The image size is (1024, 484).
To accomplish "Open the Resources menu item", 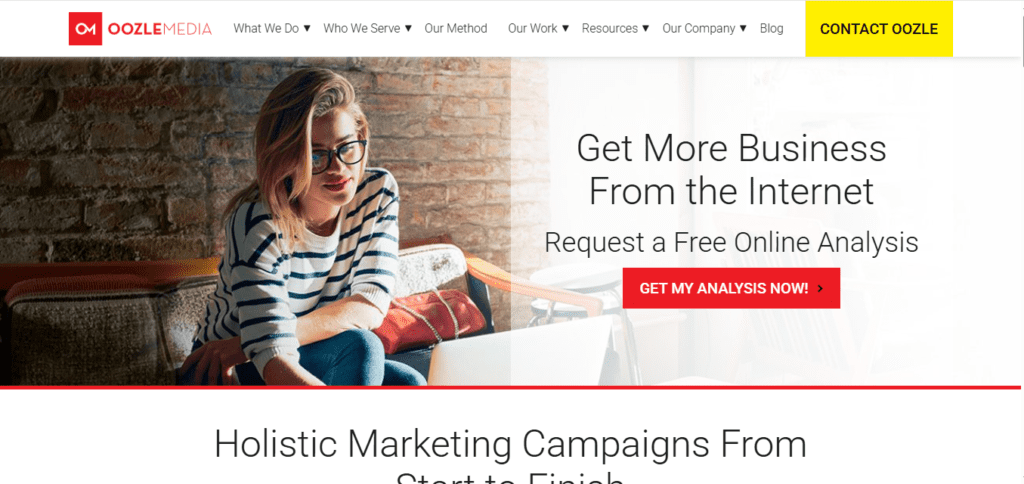I will [610, 29].
